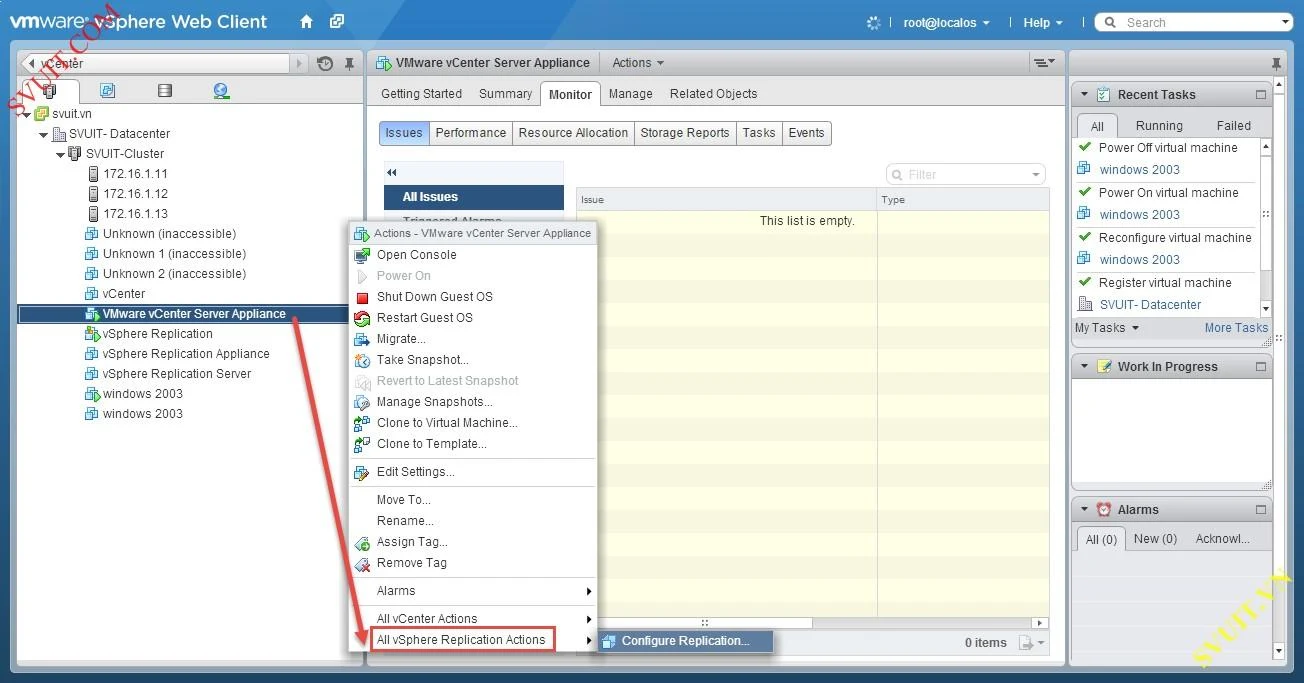The width and height of the screenshot is (1304, 683).
Task: Click the Clone to Template icon
Action: point(362,444)
